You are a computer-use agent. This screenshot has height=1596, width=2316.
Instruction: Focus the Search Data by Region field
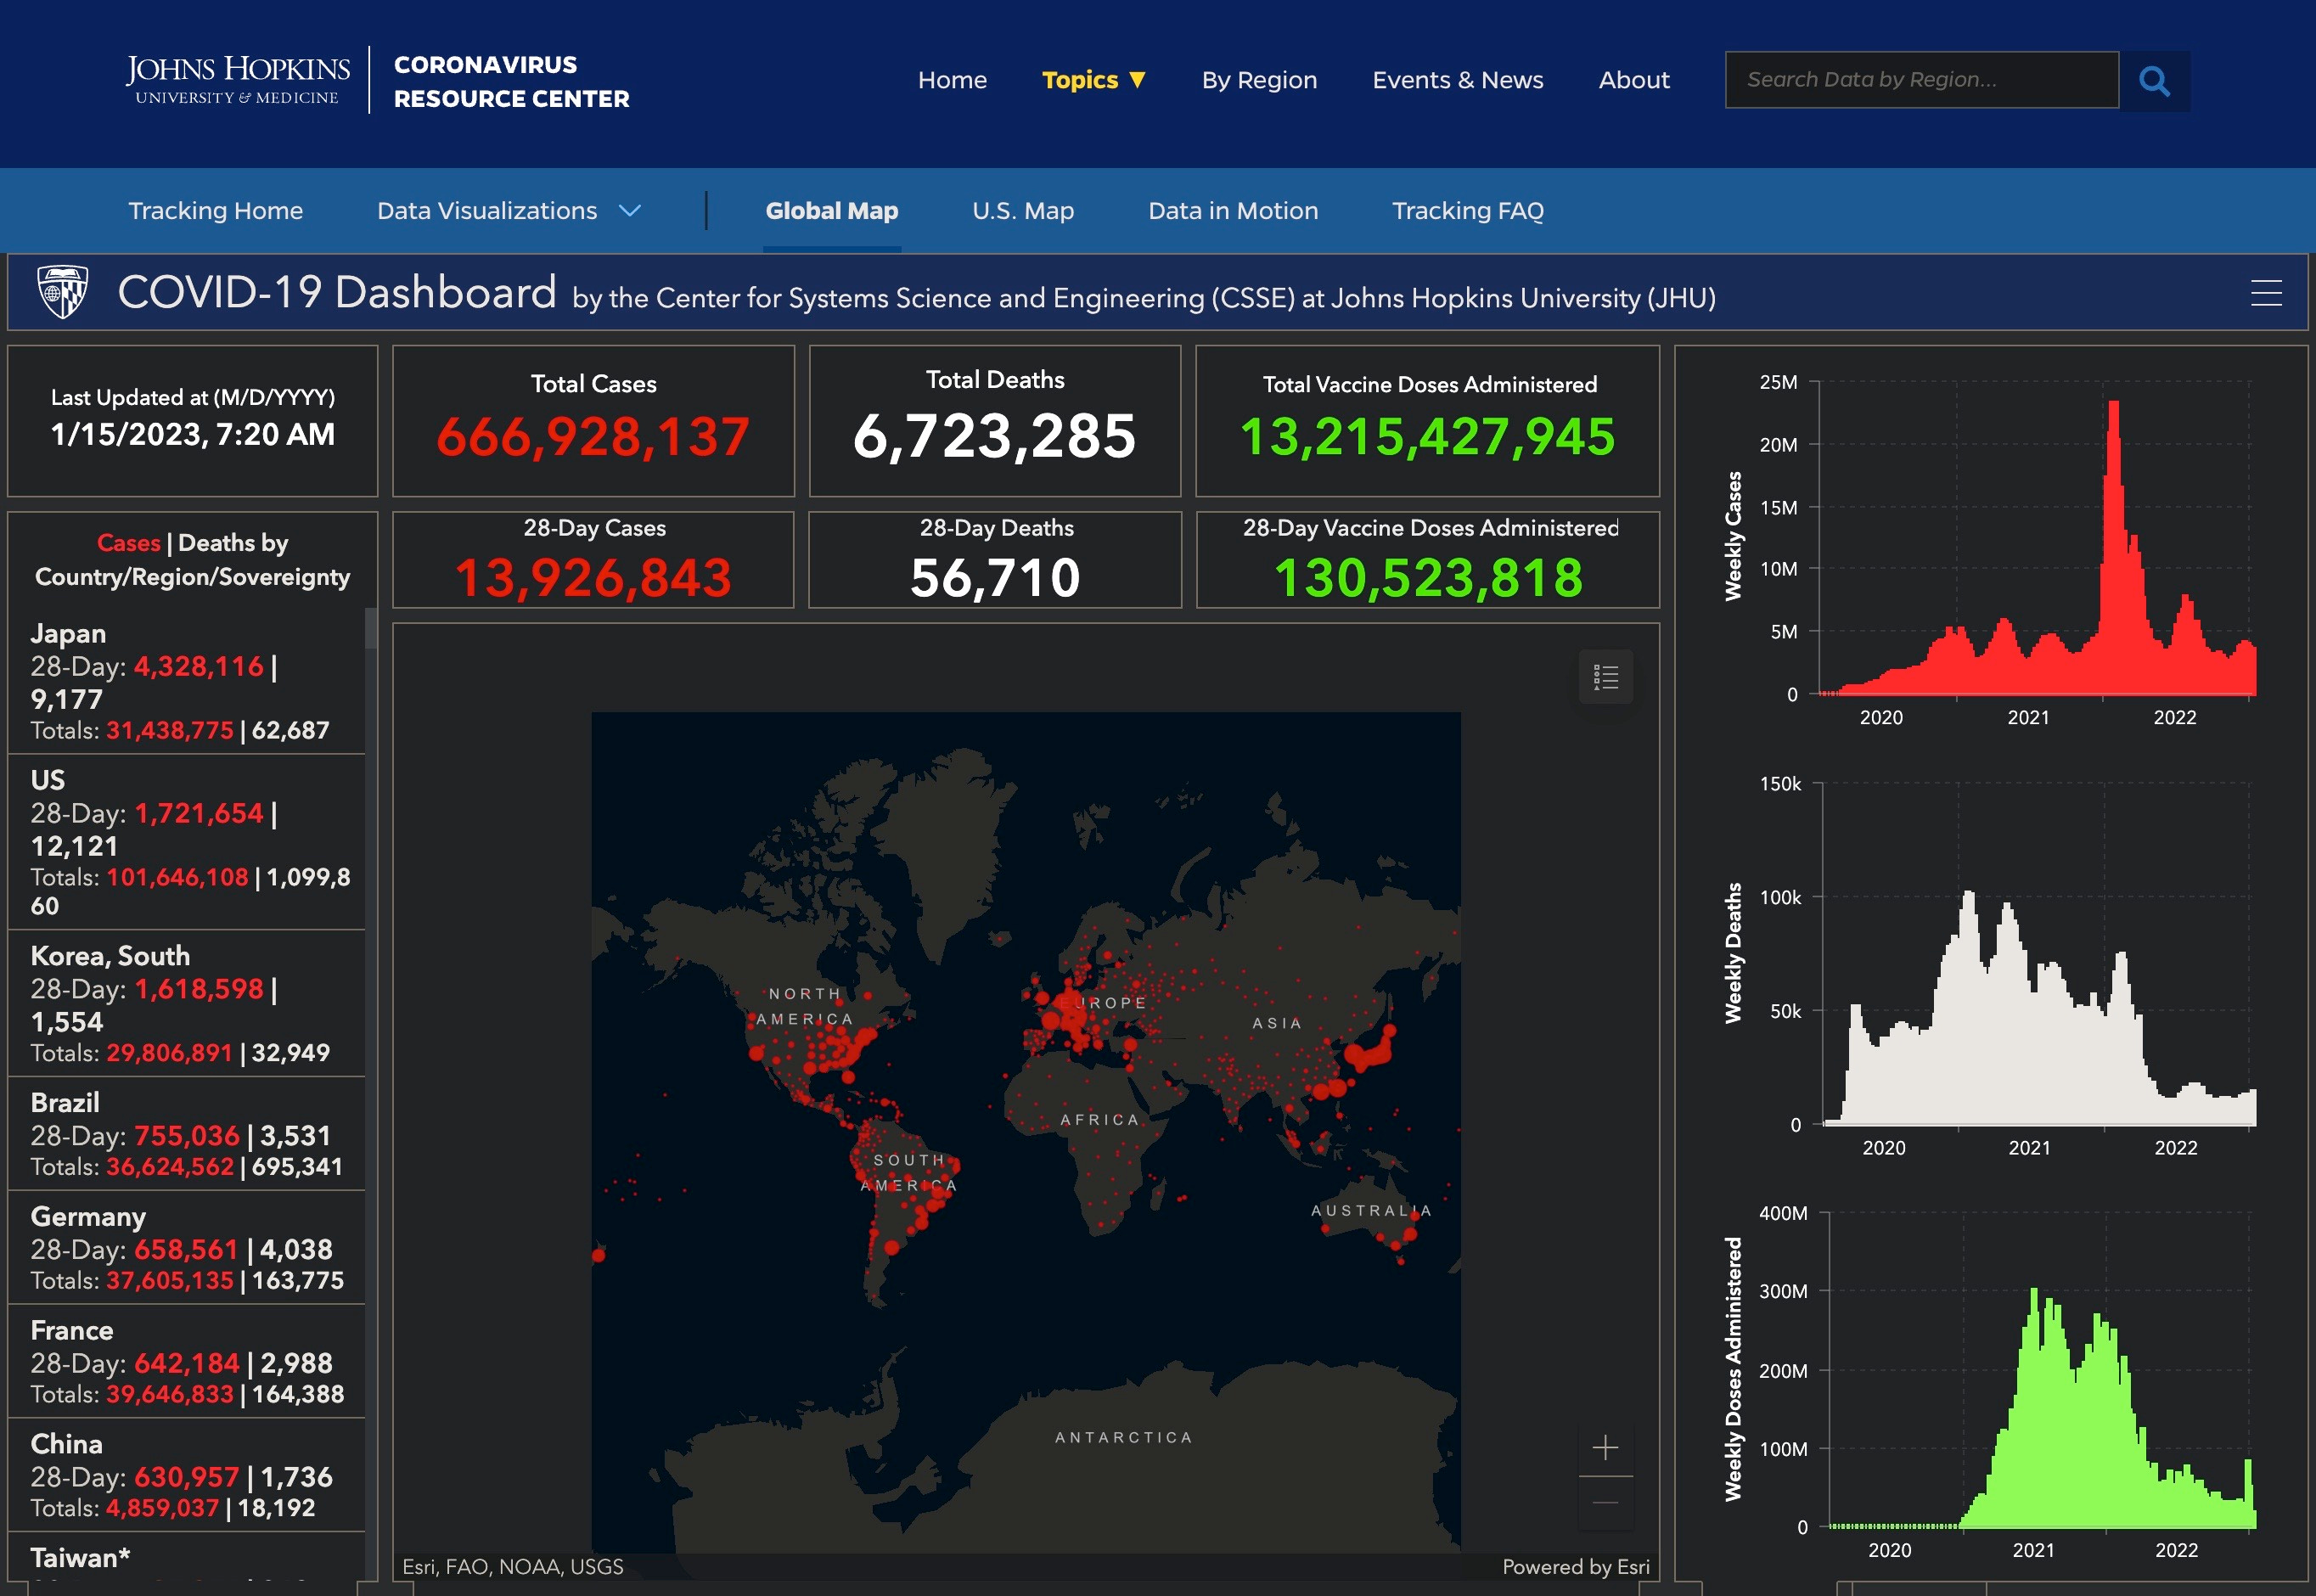point(1921,80)
